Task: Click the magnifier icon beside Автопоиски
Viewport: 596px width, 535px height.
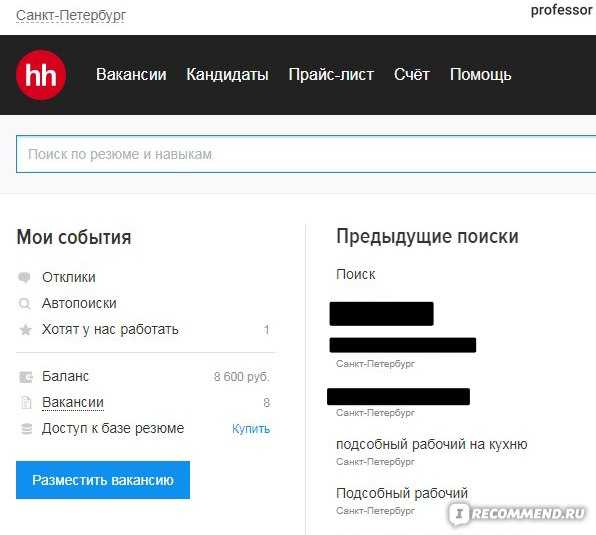Action: point(25,304)
